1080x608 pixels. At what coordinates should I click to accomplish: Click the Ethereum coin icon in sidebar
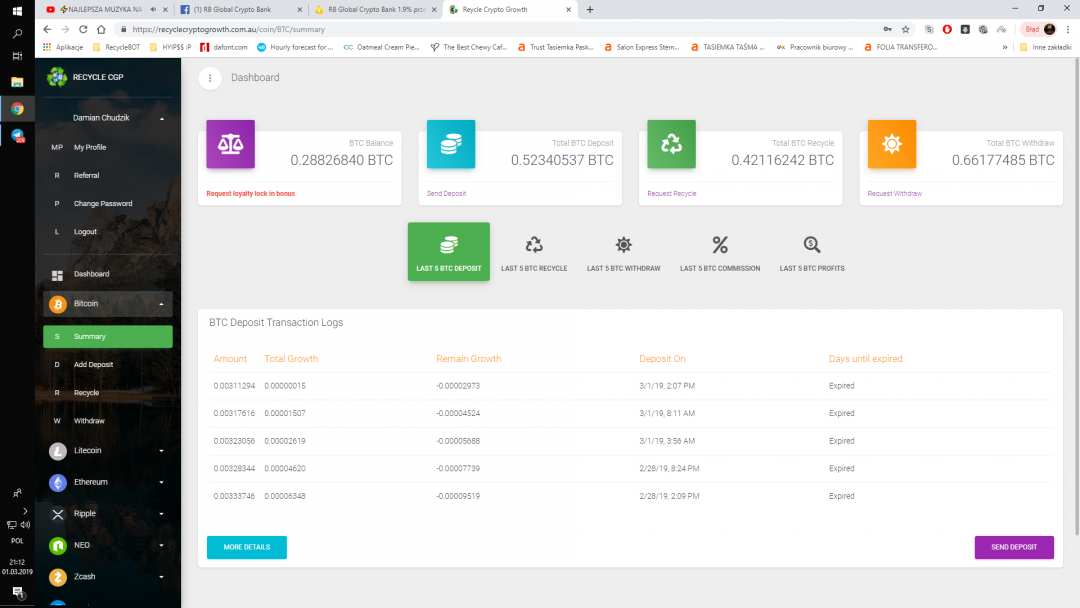pyautogui.click(x=58, y=482)
